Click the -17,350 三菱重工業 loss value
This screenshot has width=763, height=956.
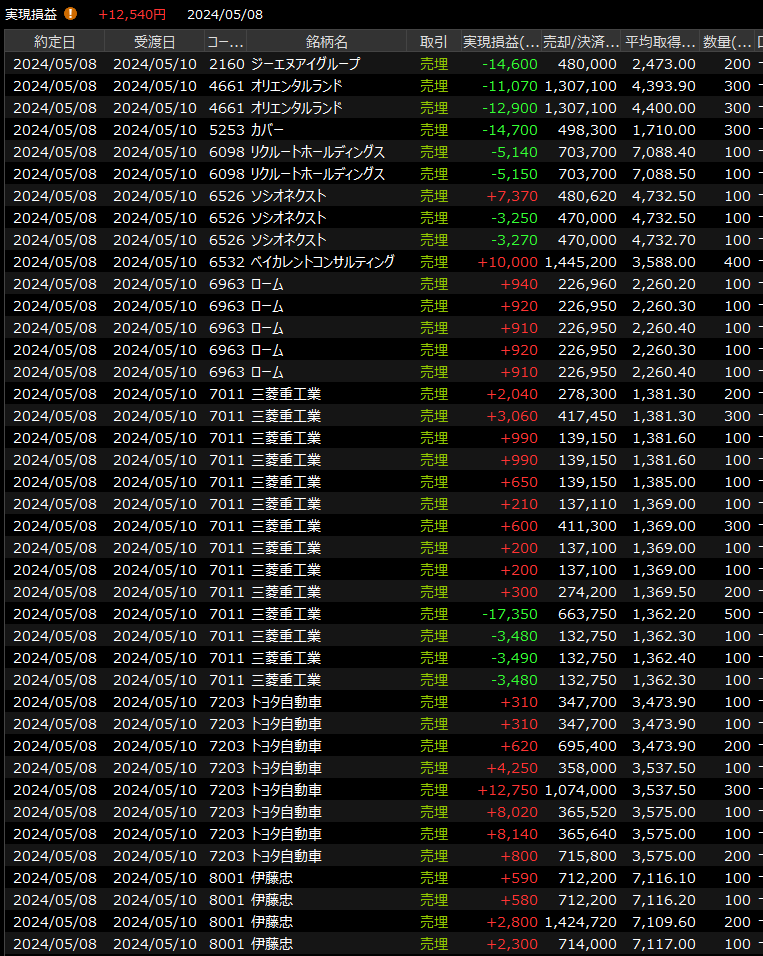(510, 614)
